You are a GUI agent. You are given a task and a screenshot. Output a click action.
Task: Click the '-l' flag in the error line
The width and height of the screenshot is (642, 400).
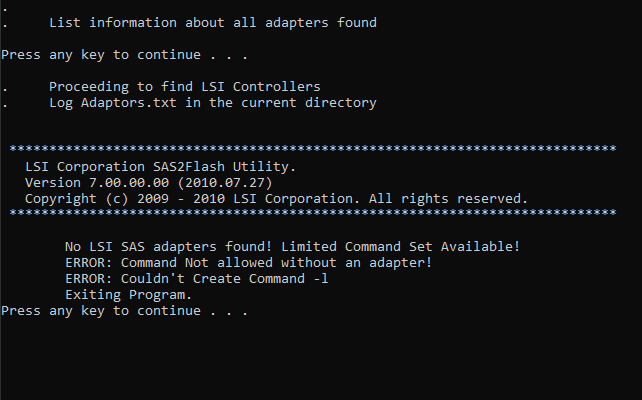point(321,278)
